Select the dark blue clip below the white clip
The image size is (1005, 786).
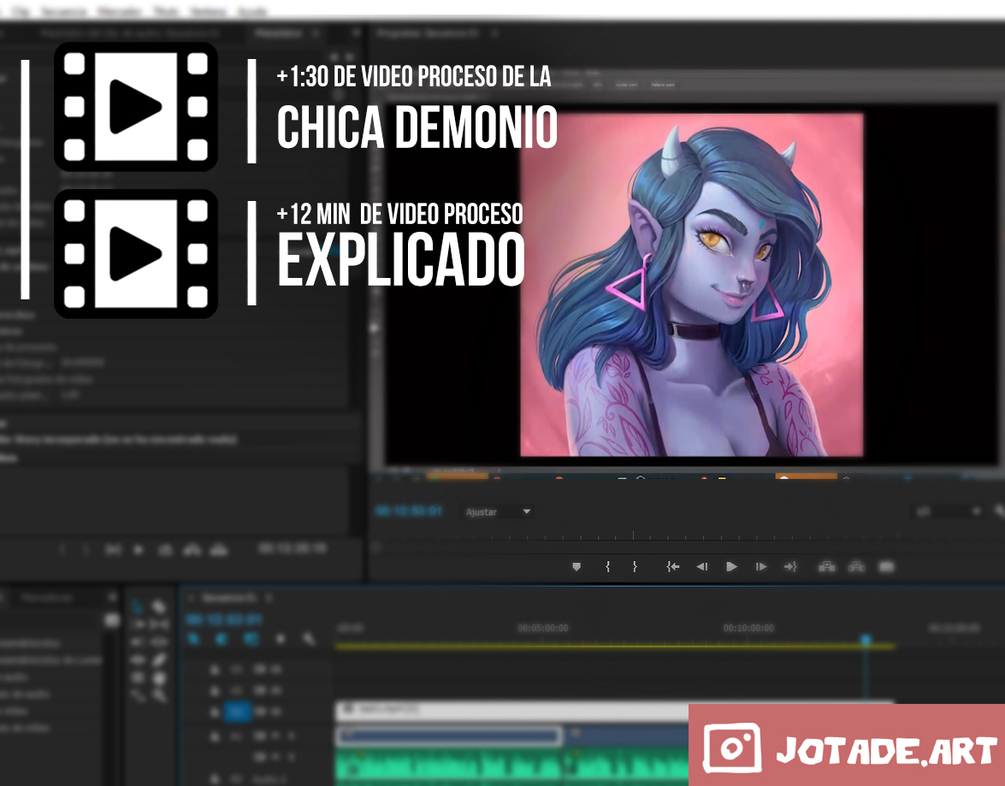coord(449,735)
